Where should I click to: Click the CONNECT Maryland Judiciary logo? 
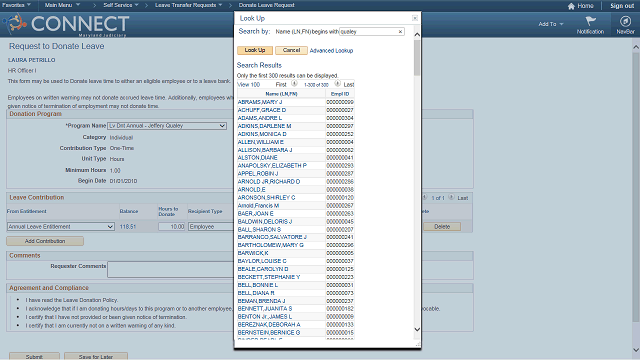tap(67, 24)
